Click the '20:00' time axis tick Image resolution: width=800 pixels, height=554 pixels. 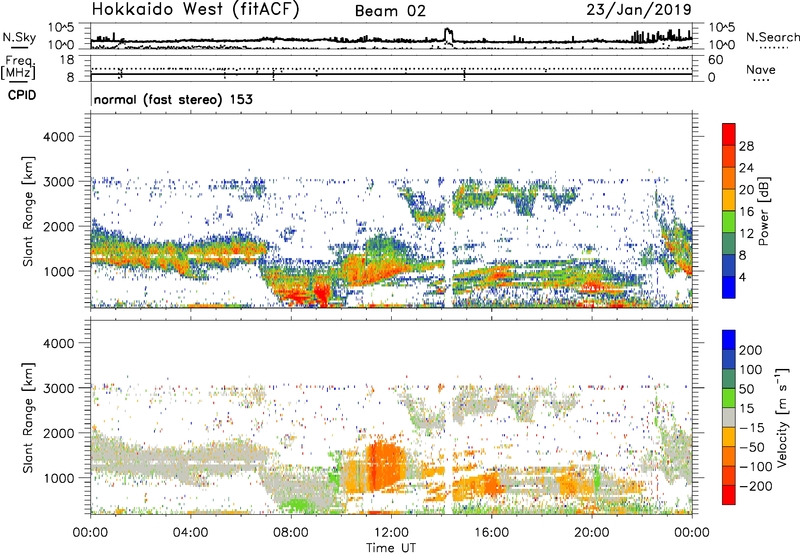(x=591, y=533)
